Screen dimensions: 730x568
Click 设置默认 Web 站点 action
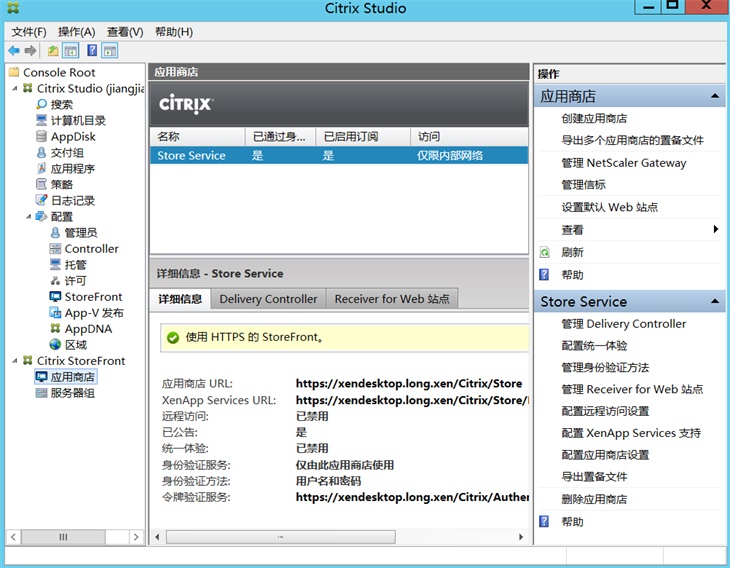(610, 207)
